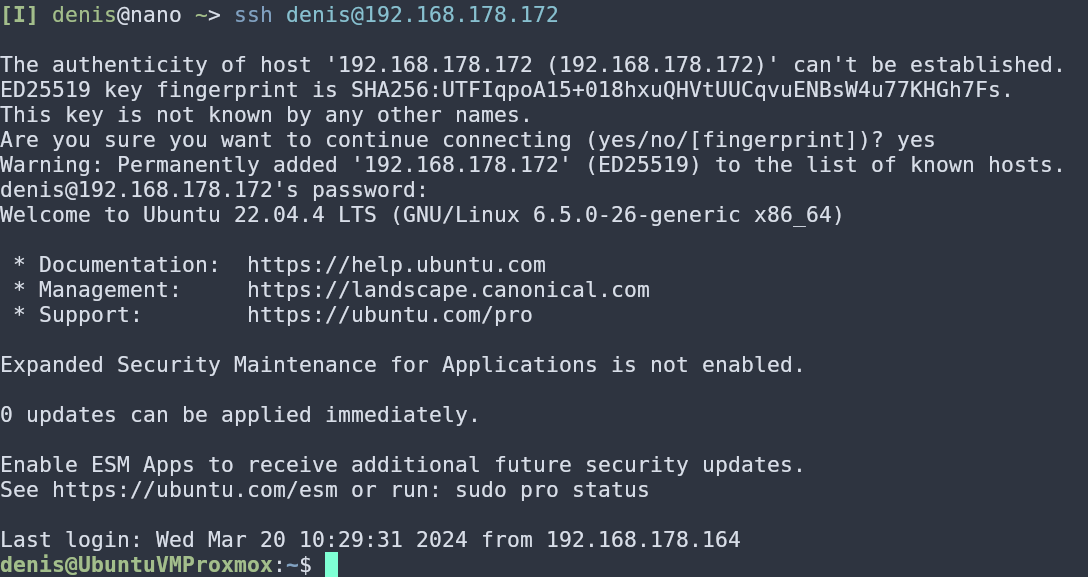Image resolution: width=1088 pixels, height=577 pixels.
Task: Open the https://ubuntu.com/esm link
Action: click(195, 490)
